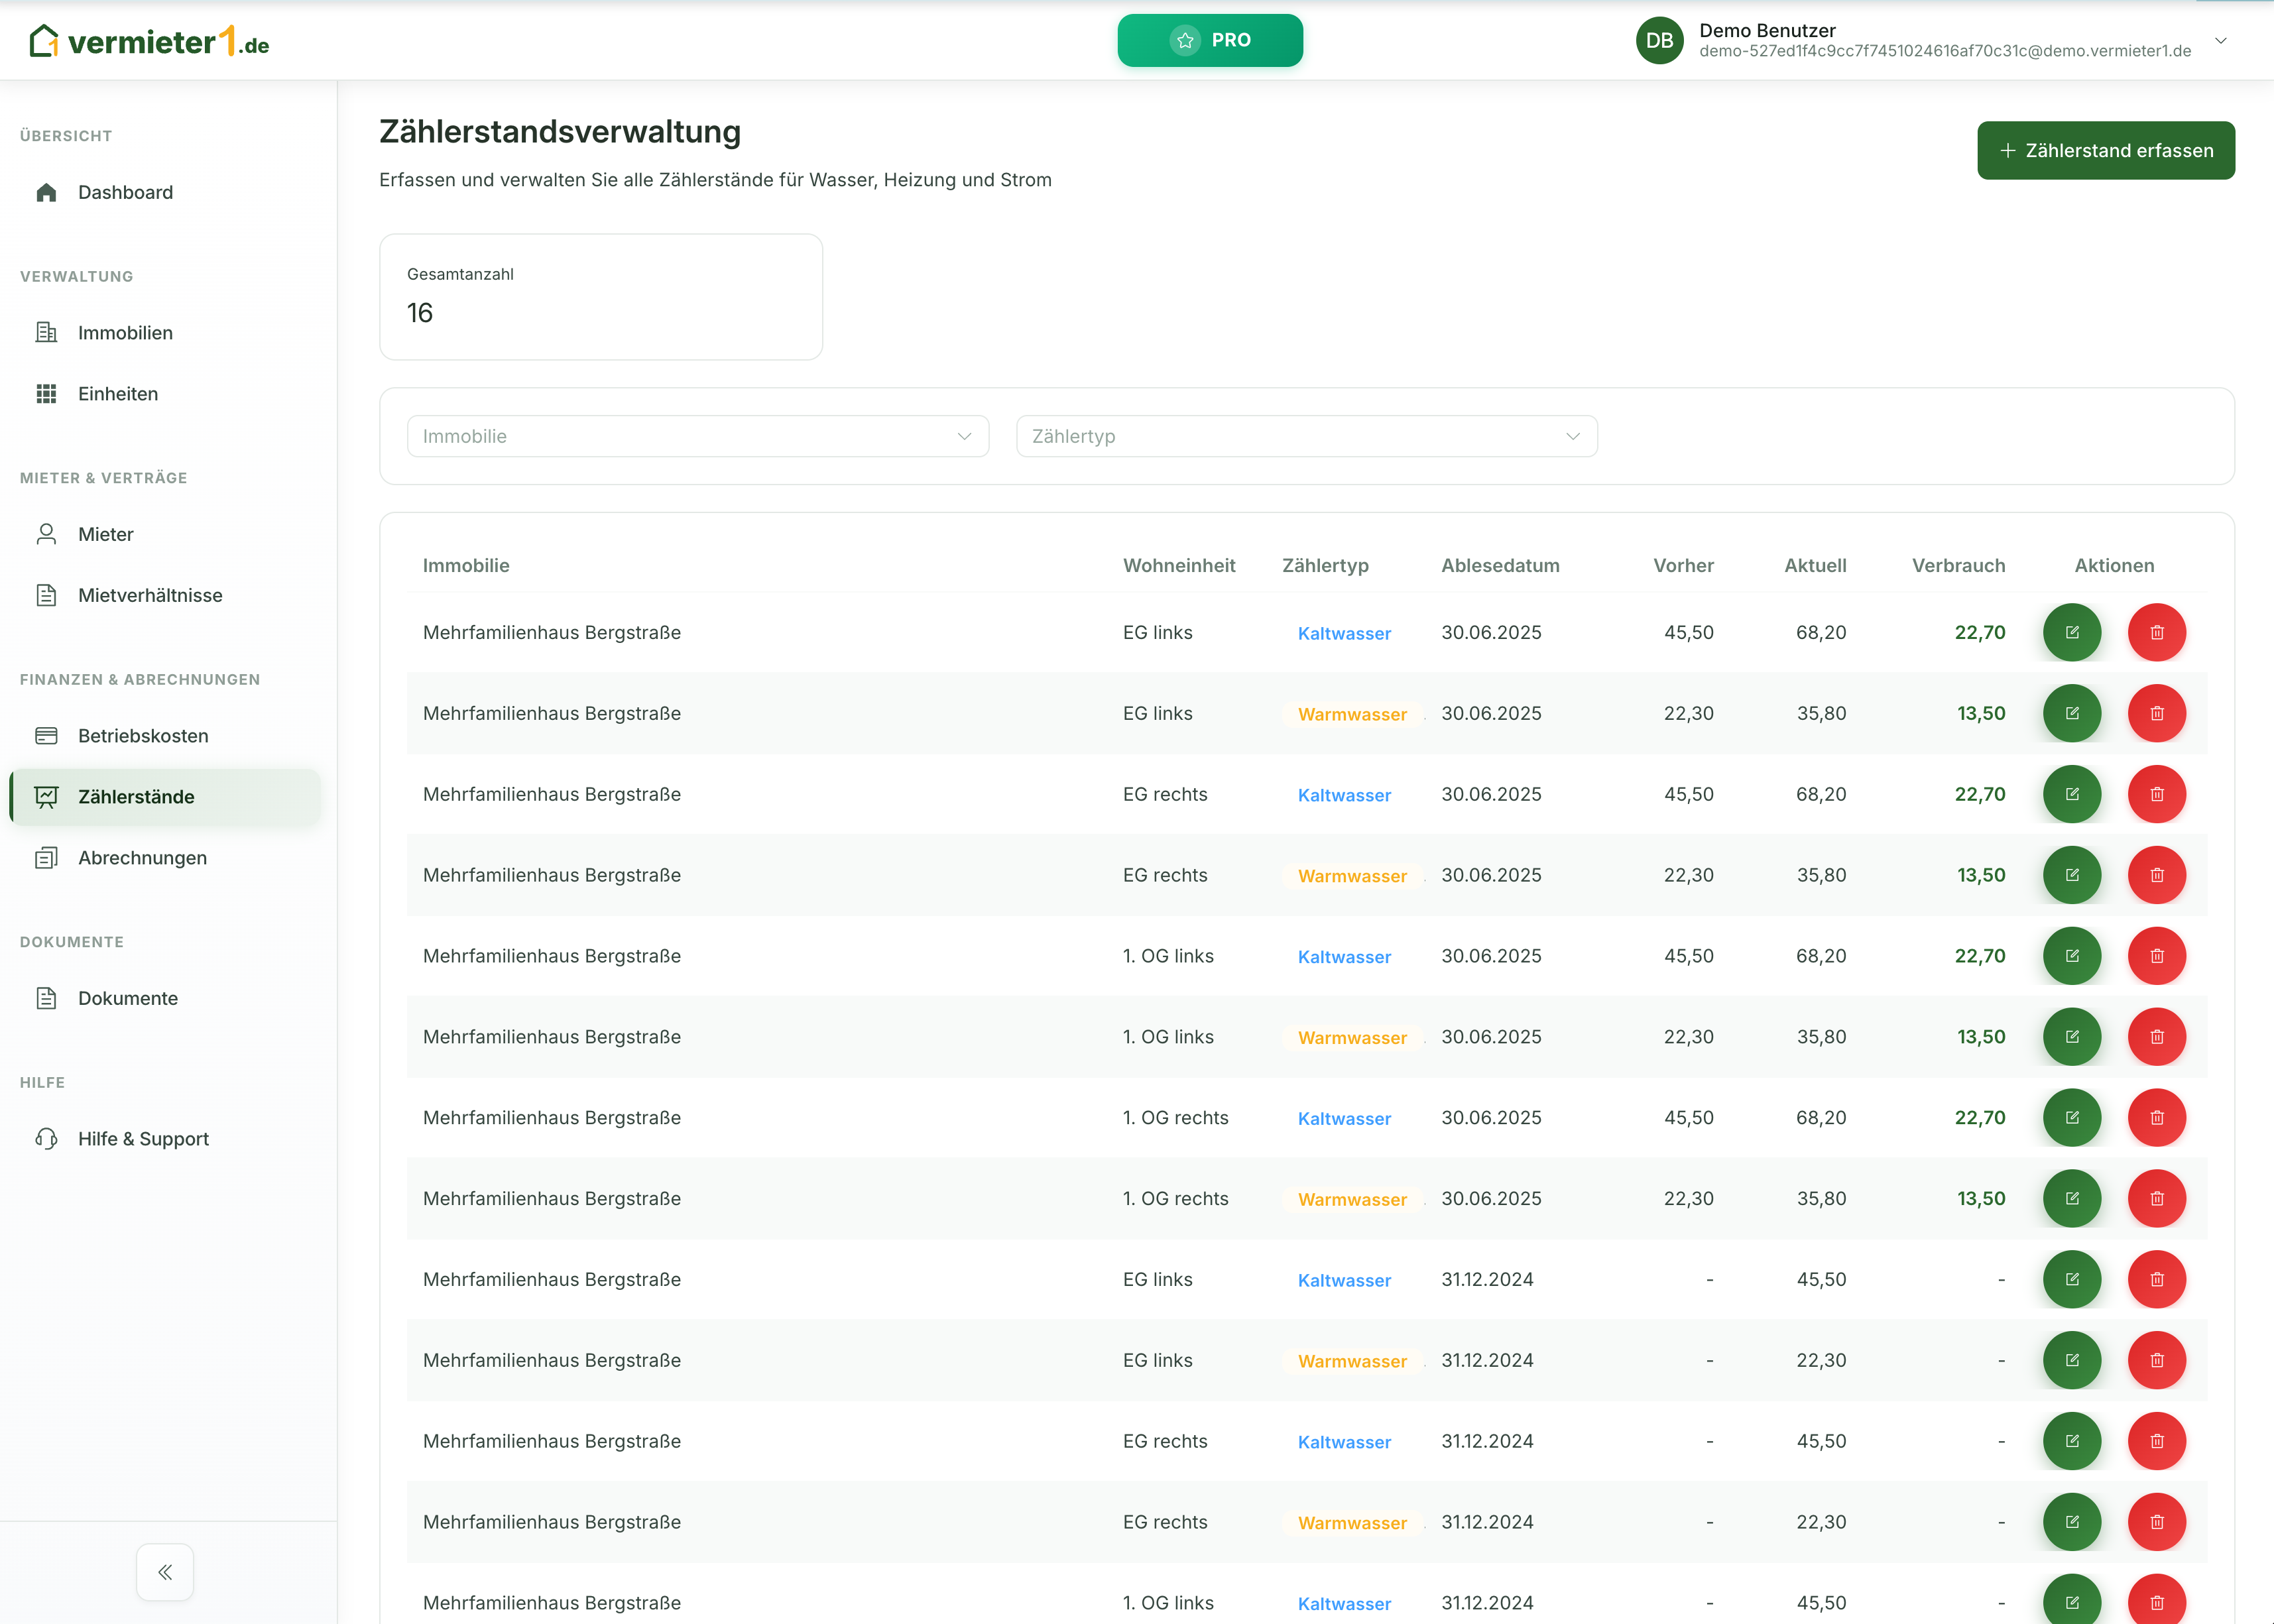Screen dimensions: 2274x1624
Task: Edit EG rechts Warmwasser 31.12.2024 reading
Action: 2071,1522
